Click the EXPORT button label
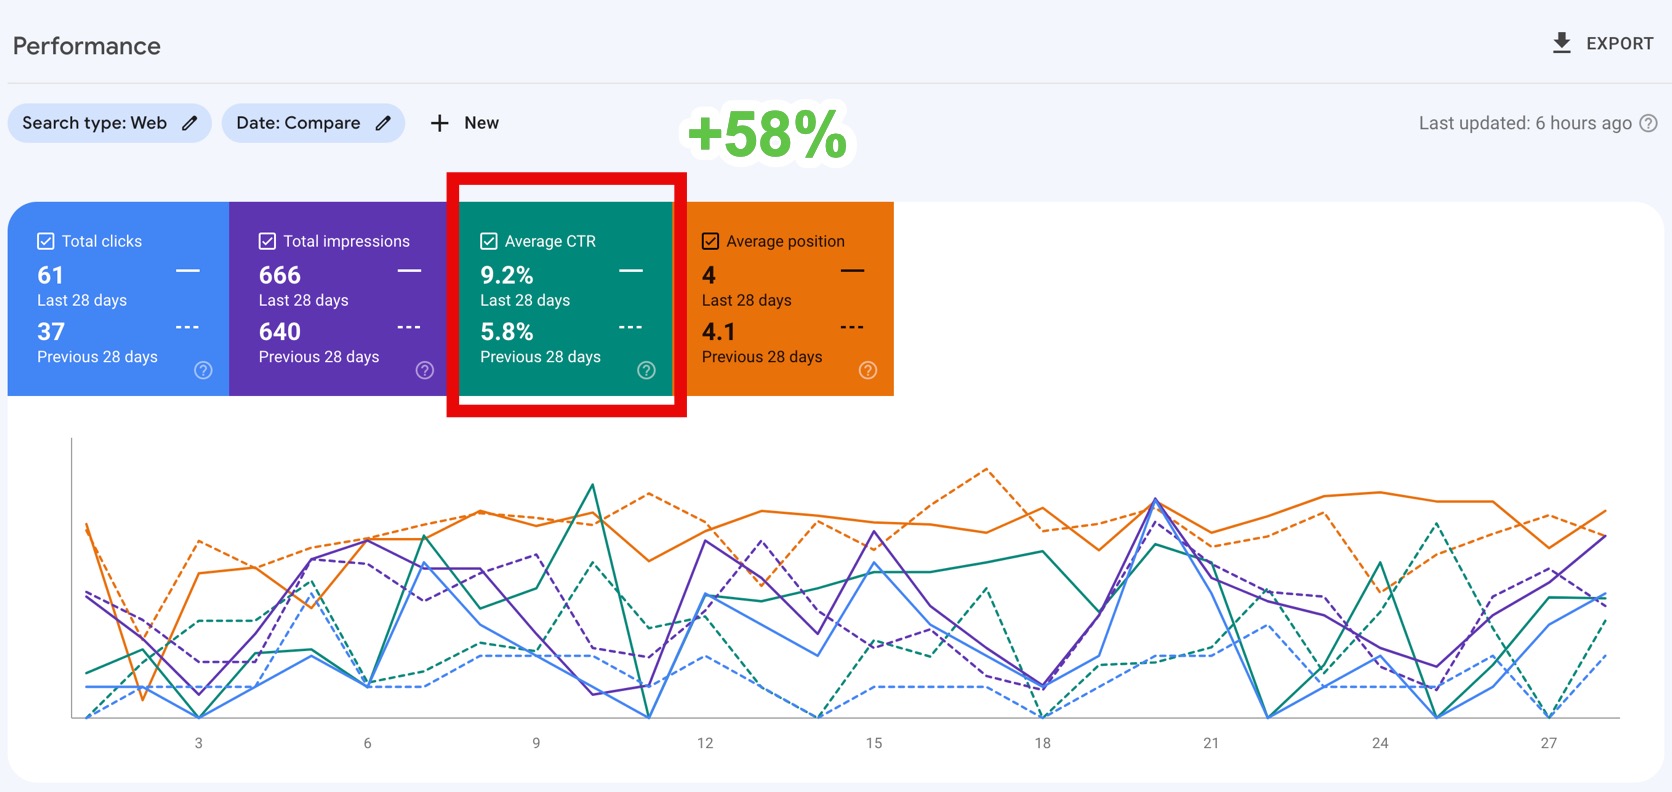Screen dimensions: 1672x792 (x=1619, y=44)
